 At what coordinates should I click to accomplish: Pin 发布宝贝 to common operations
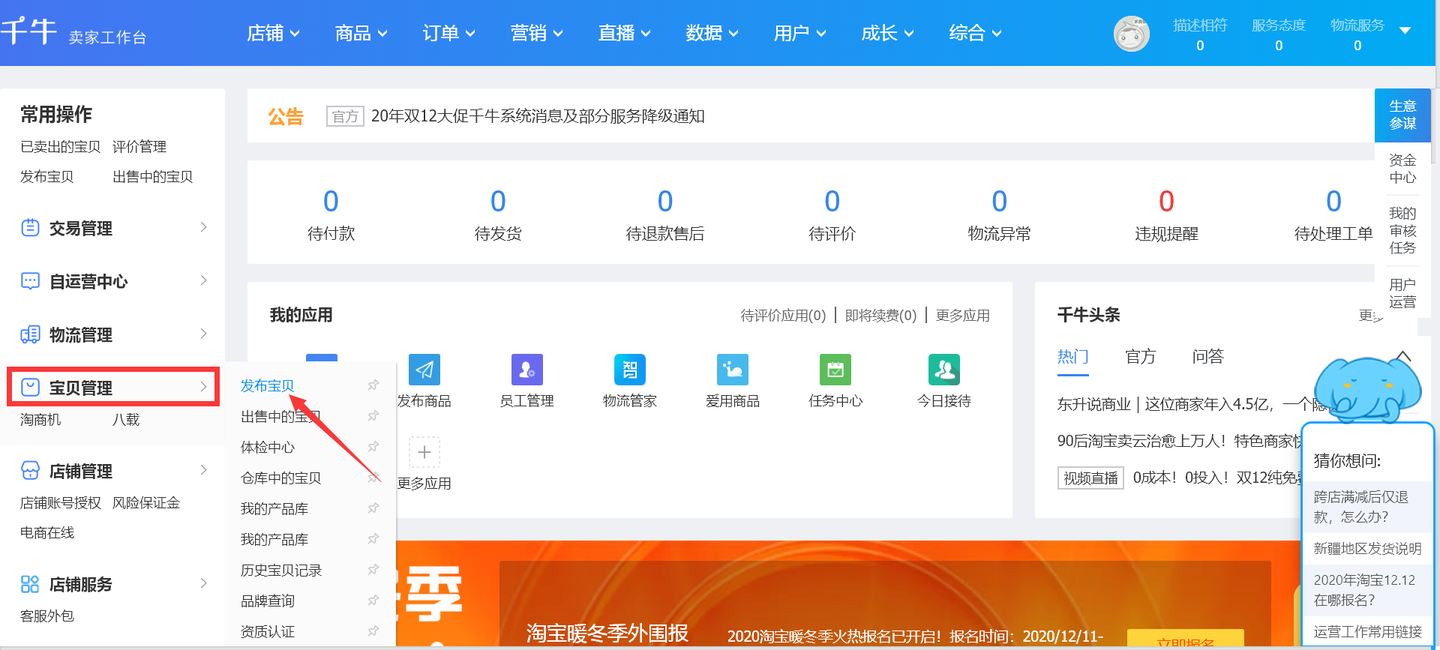click(x=373, y=385)
